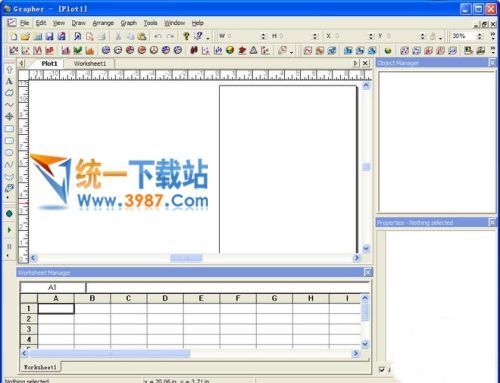Screen dimensions: 500x383
Task: Expand the line plot toolbar dropdown arrow
Action: click(x=291, y=52)
